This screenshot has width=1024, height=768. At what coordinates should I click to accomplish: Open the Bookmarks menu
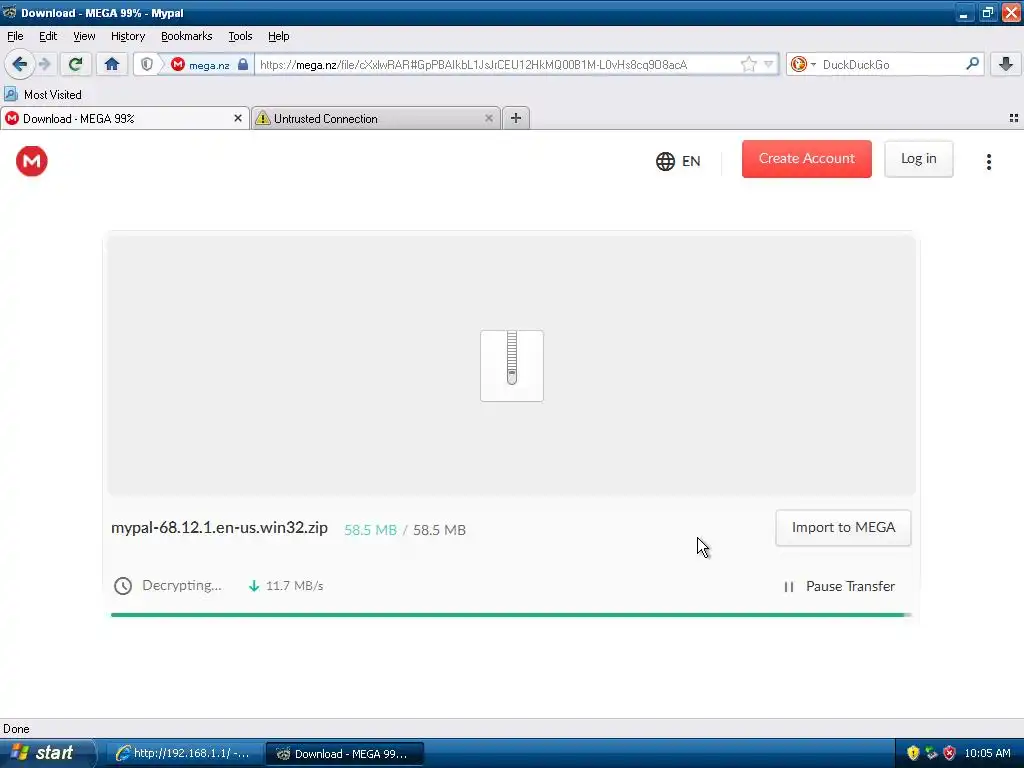click(x=186, y=37)
